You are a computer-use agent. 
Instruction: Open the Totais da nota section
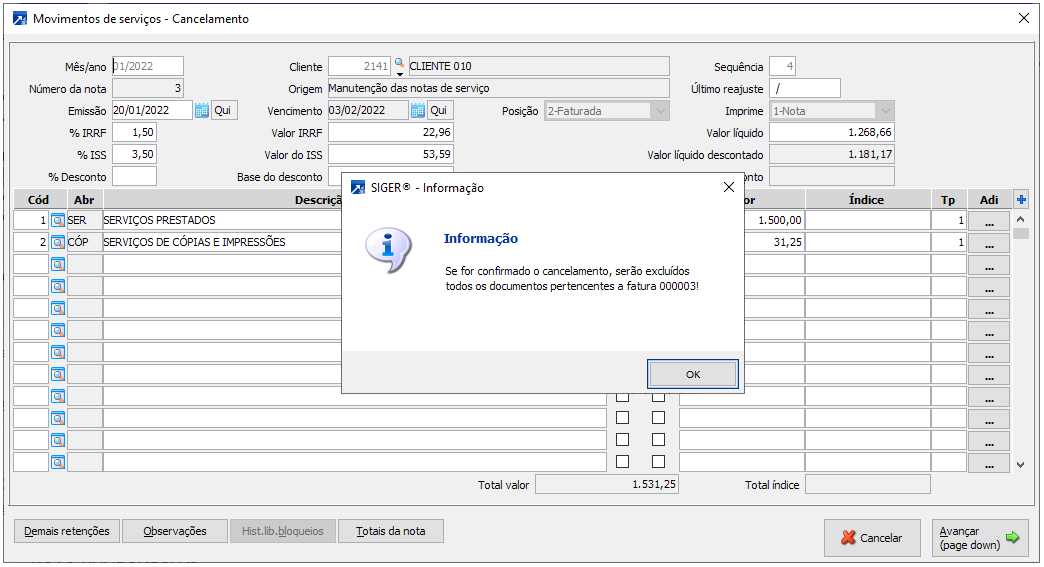click(x=391, y=531)
